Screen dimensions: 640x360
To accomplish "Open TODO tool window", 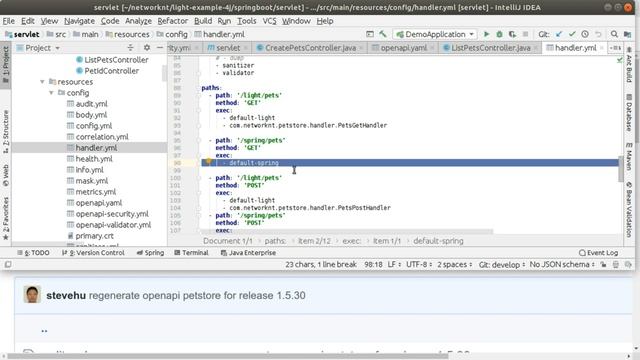I will pos(33,253).
